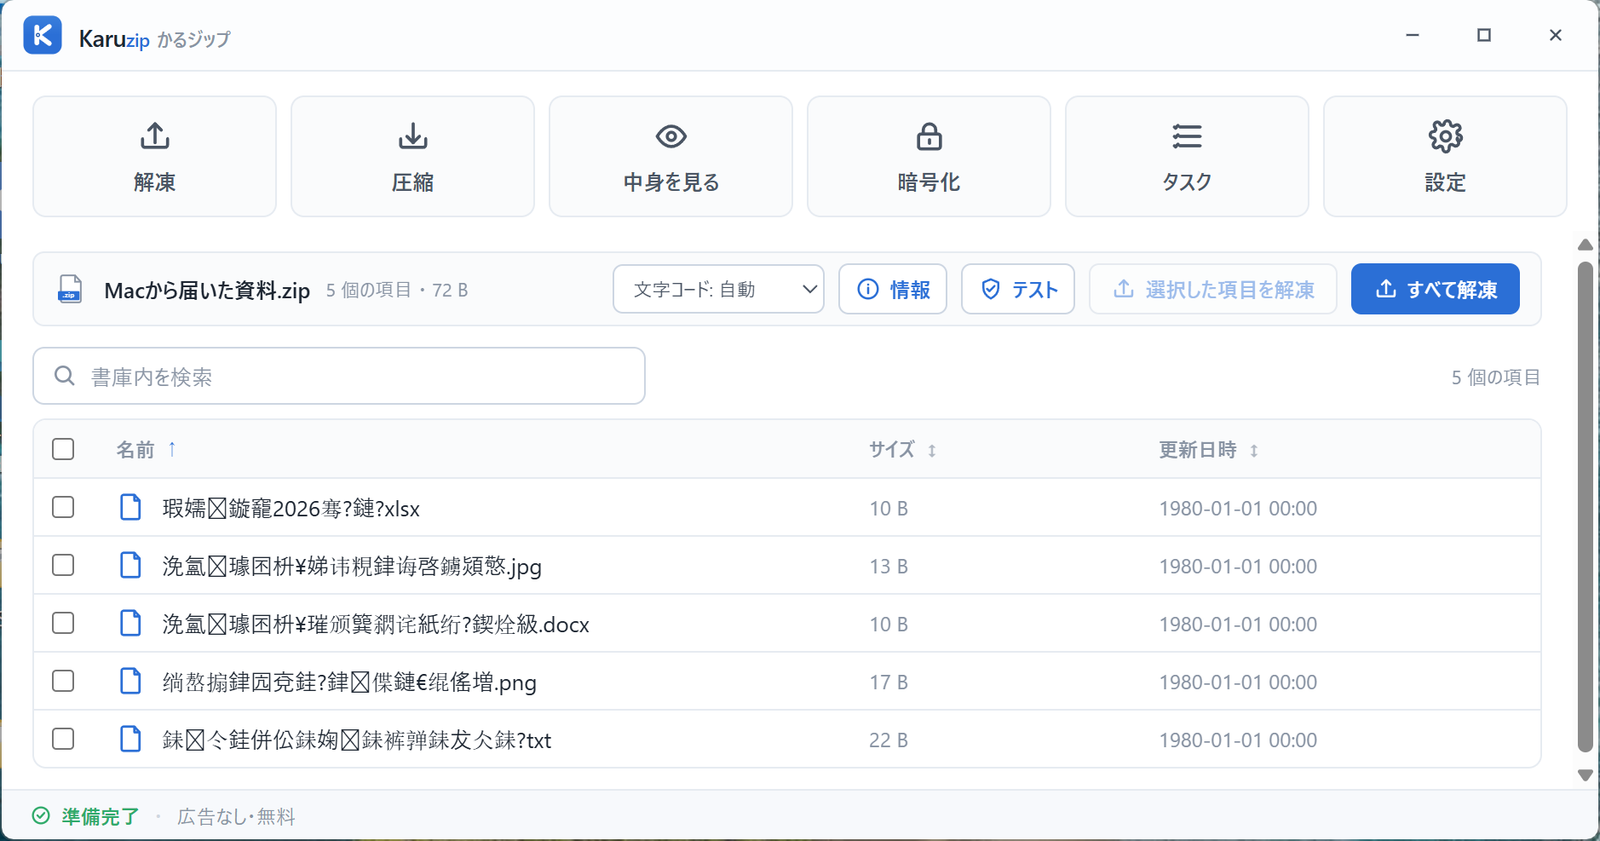Click the 5 個の項目 count above table
Viewport: 1600px width, 841px height.
[x=1496, y=377]
